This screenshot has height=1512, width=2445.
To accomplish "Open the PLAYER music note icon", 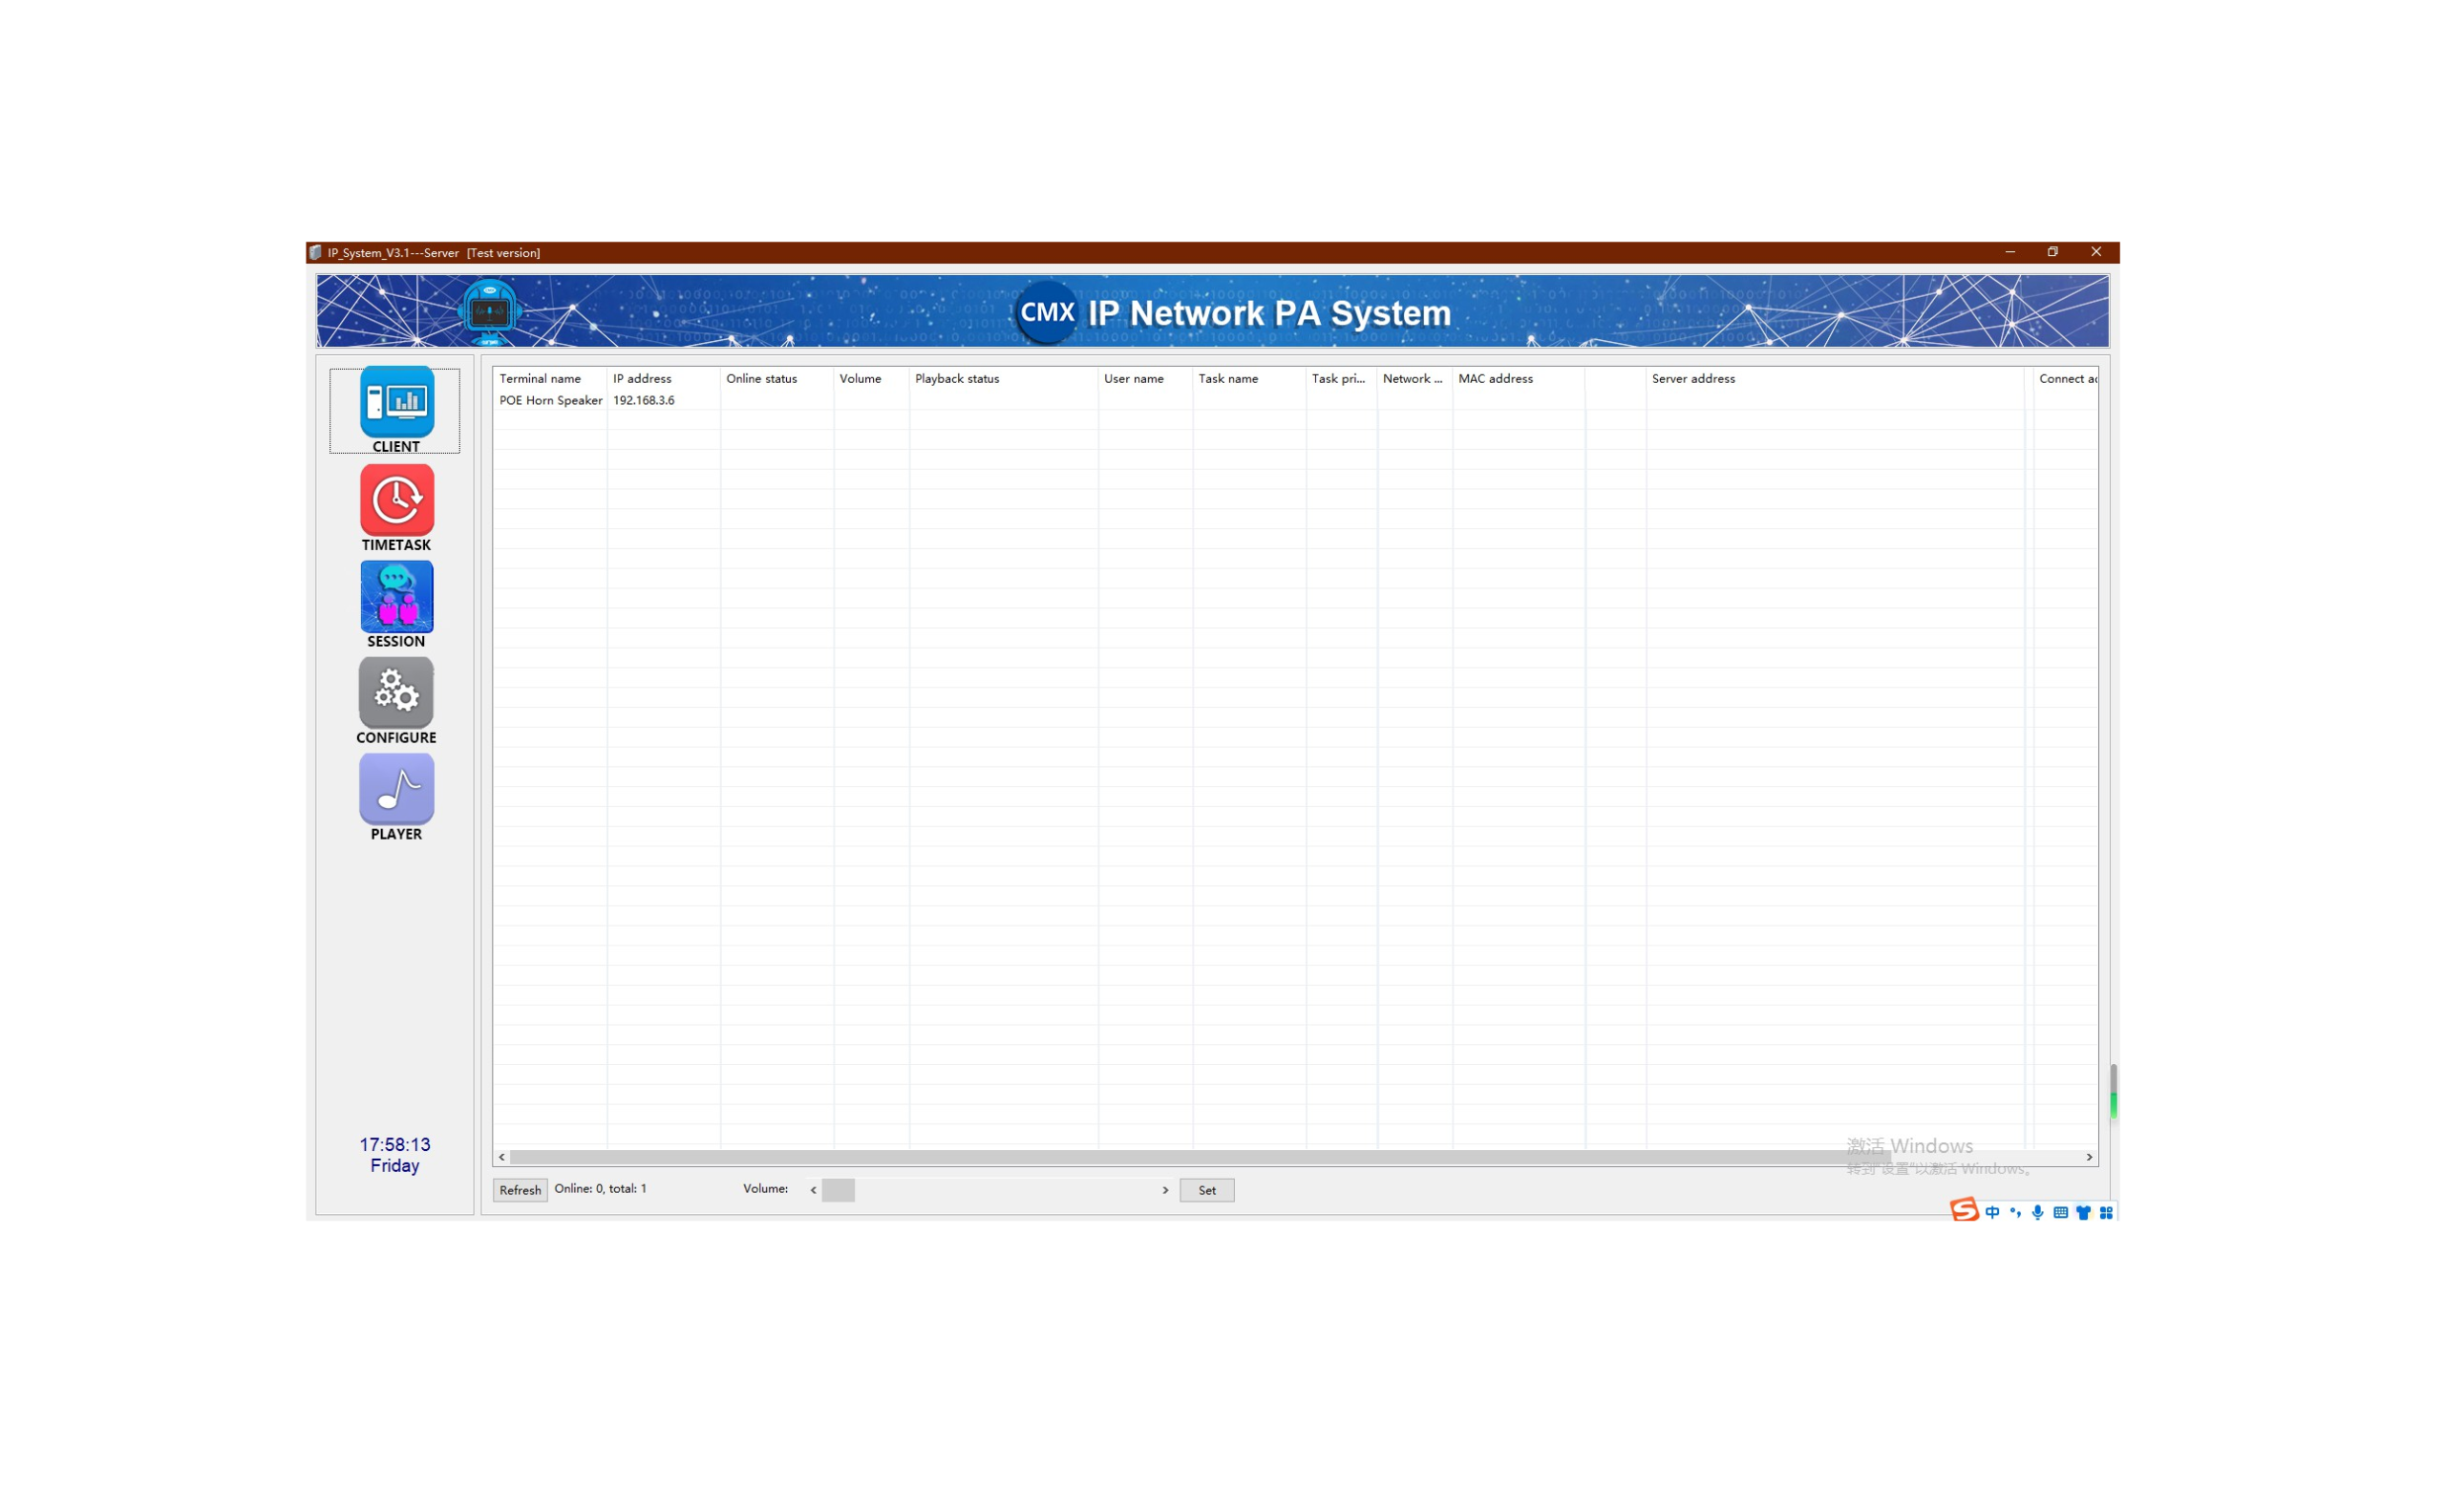I will pyautogui.click(x=396, y=789).
